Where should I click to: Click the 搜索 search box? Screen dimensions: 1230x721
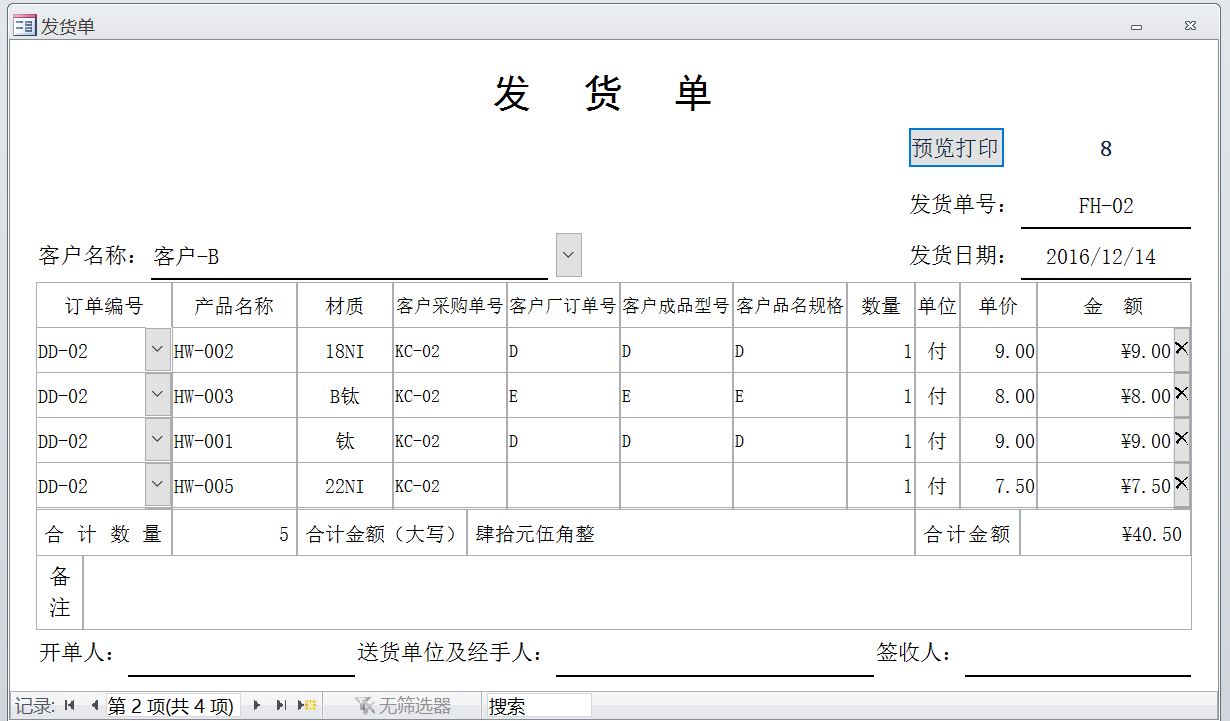[x=537, y=706]
